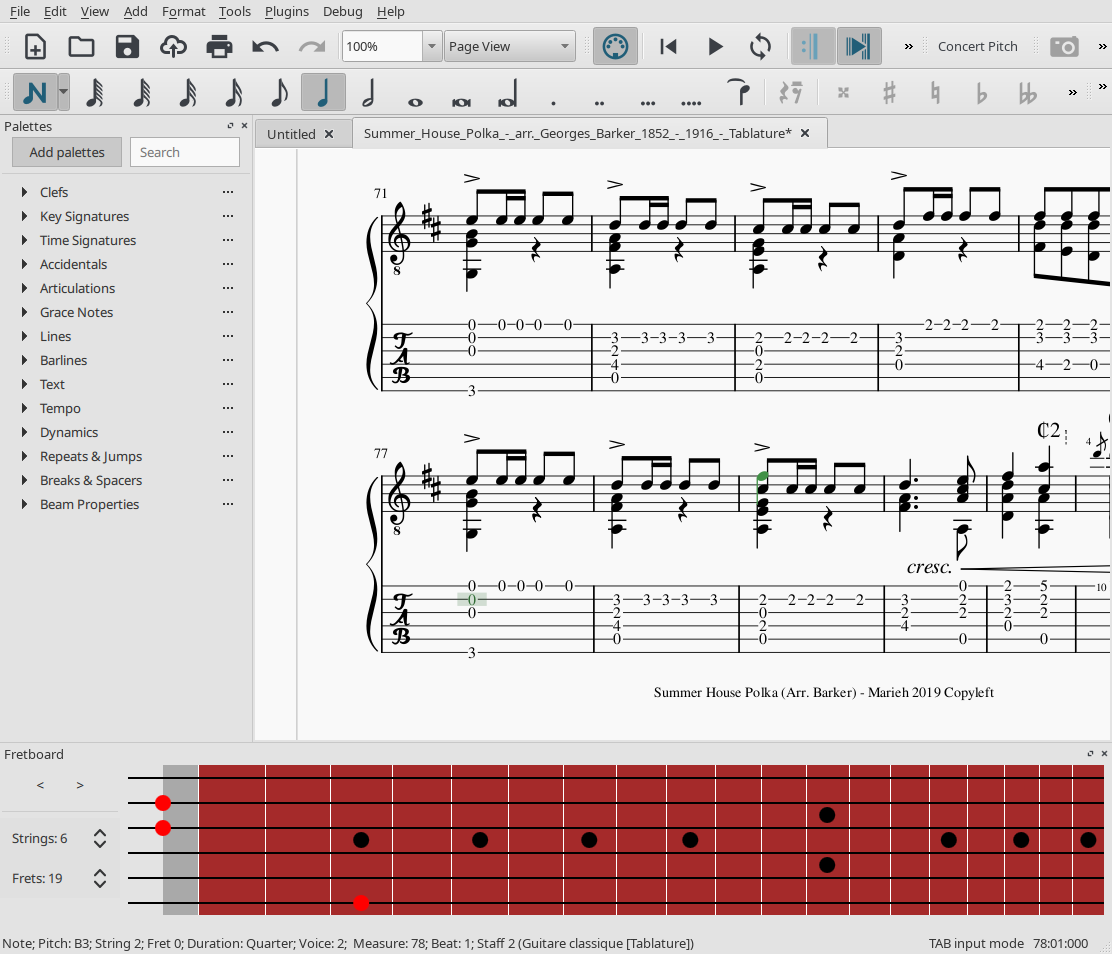1112x954 pixels.
Task: Open the zoom level dropdown
Action: coord(431,46)
